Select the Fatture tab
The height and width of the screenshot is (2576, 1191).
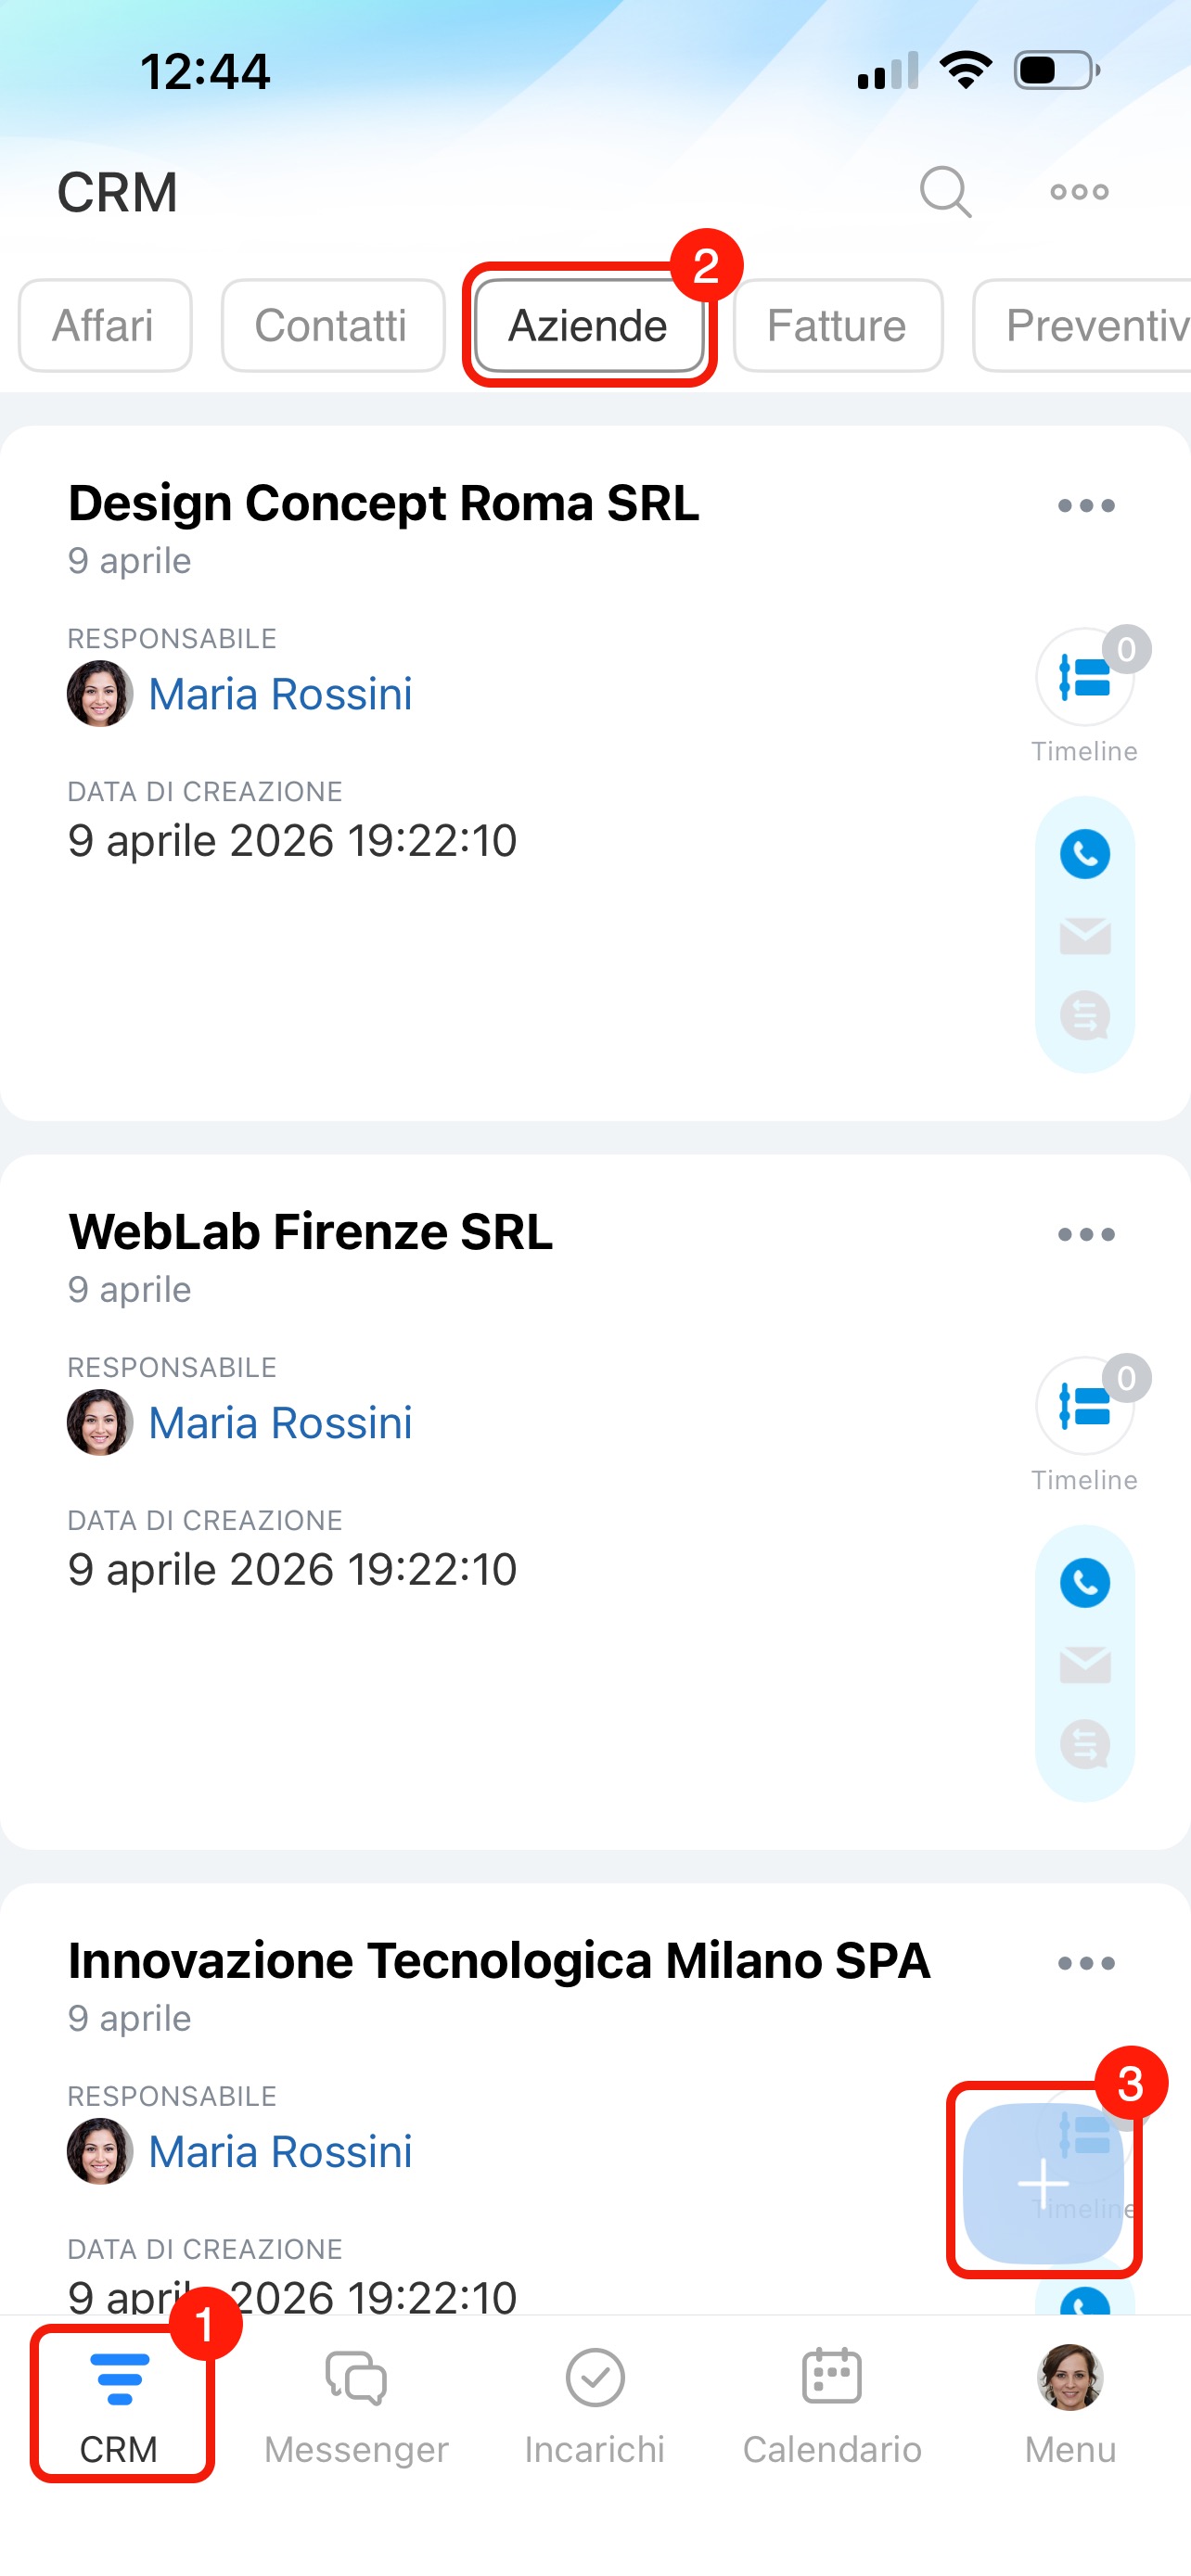837,326
